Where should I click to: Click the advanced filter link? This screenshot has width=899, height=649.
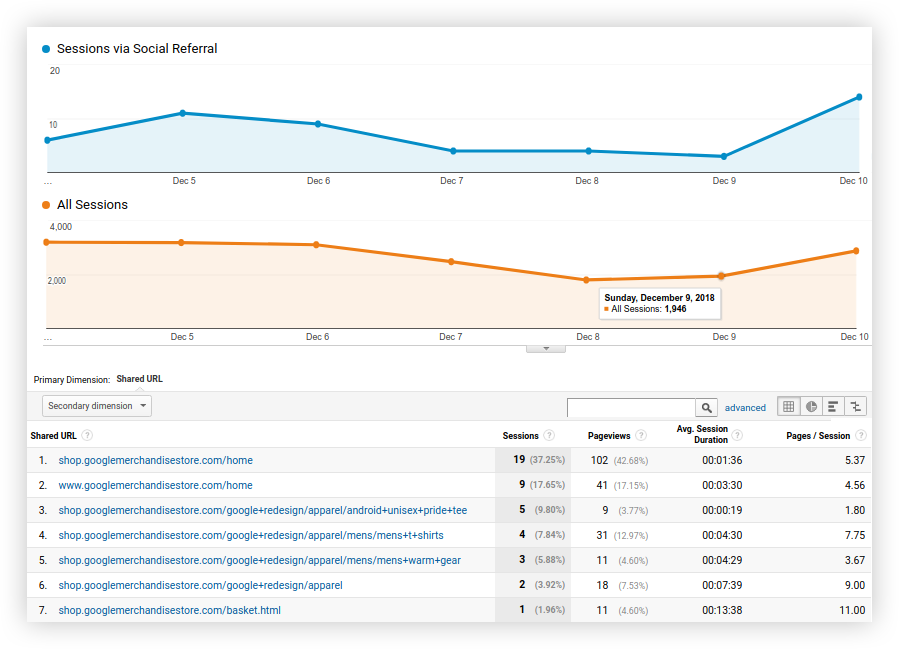[x=745, y=408]
